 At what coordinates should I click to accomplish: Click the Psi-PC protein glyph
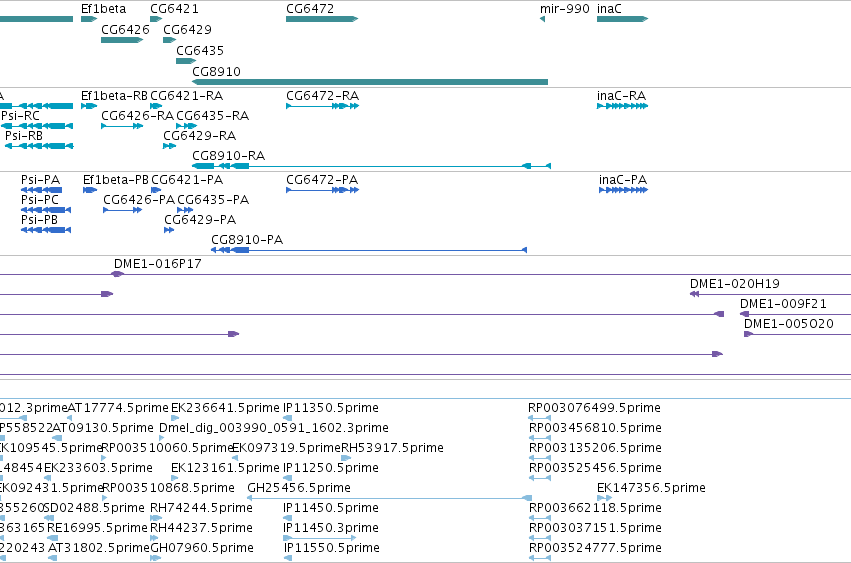[x=46, y=210]
